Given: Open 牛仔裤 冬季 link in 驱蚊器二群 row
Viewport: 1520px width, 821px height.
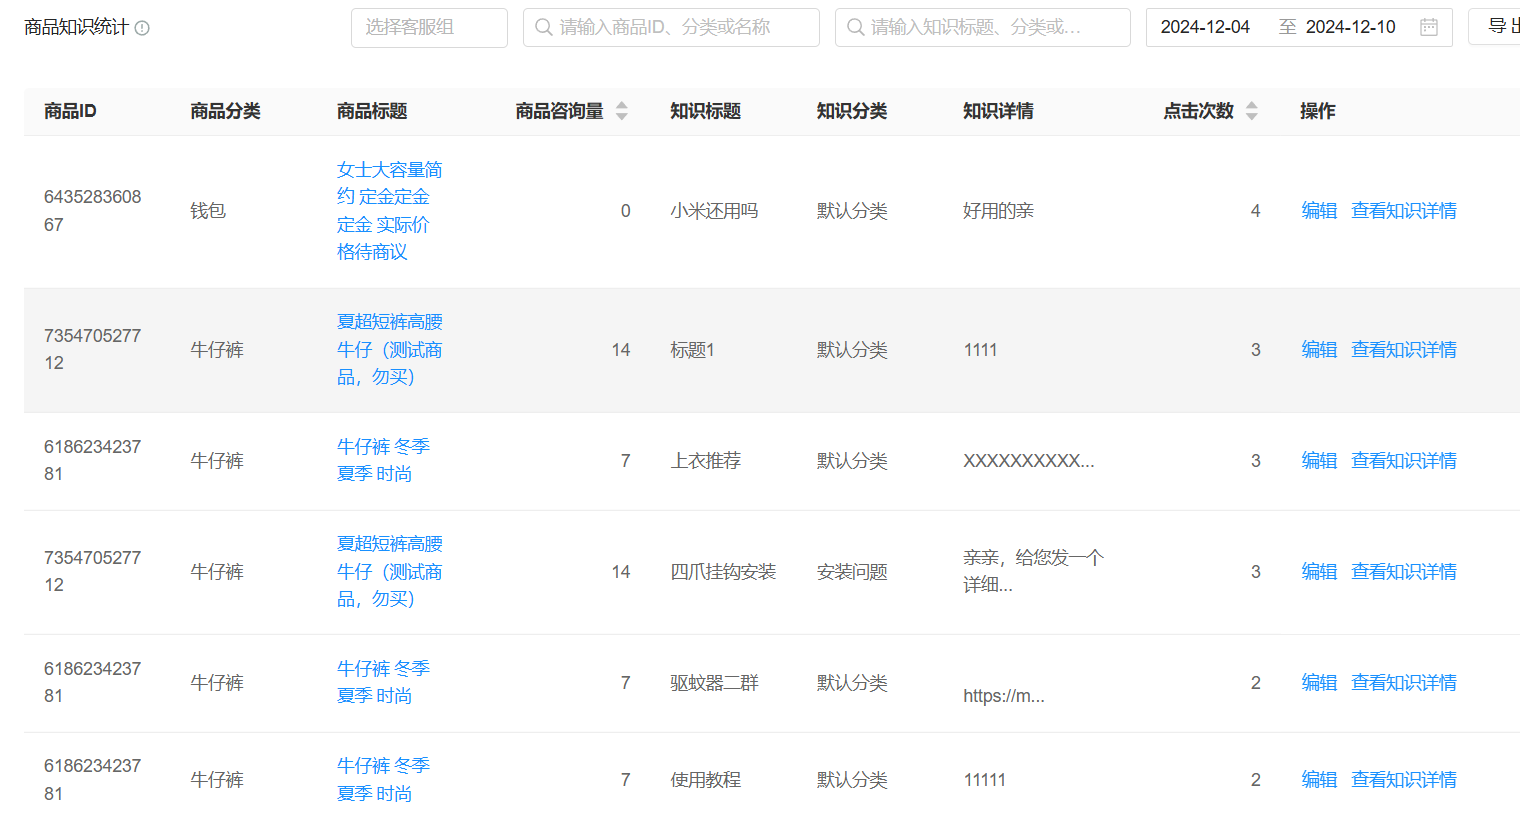Looking at the screenshot, I should click(384, 682).
